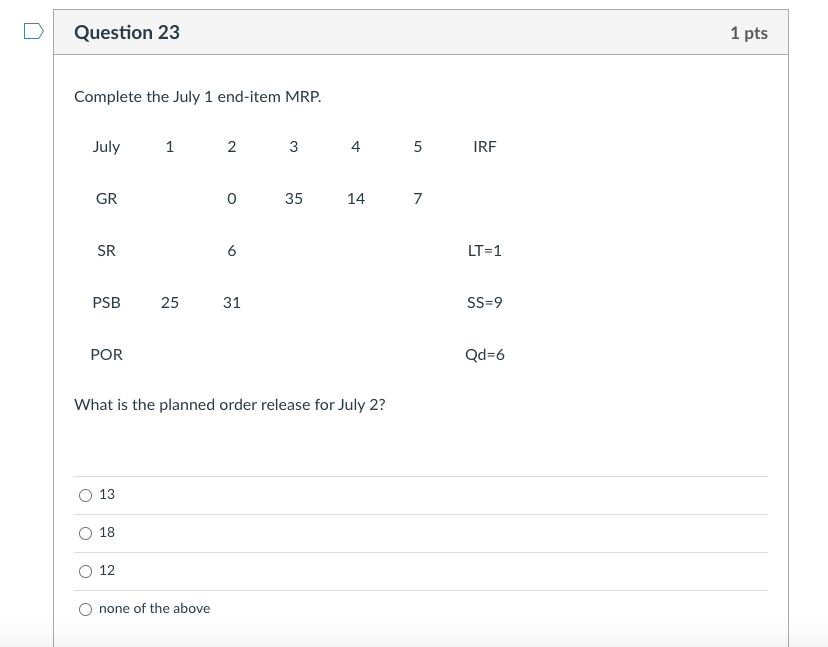Click the PSB row label
The image size is (828, 647).
point(107,302)
